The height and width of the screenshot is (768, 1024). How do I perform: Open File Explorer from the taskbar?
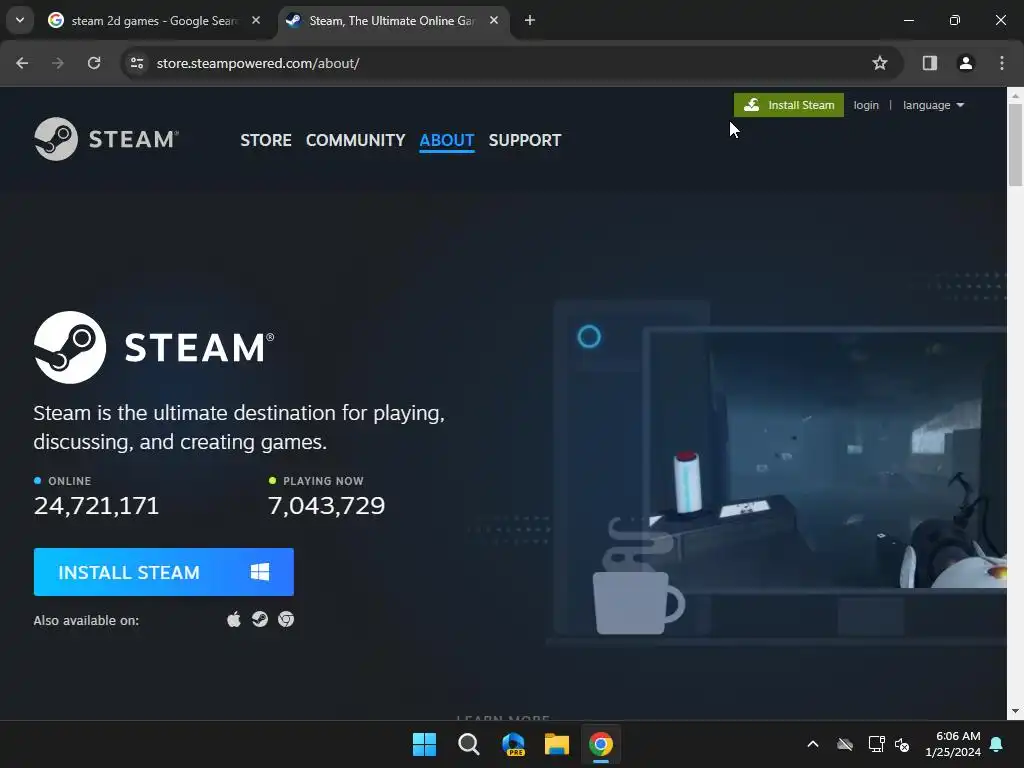[557, 744]
